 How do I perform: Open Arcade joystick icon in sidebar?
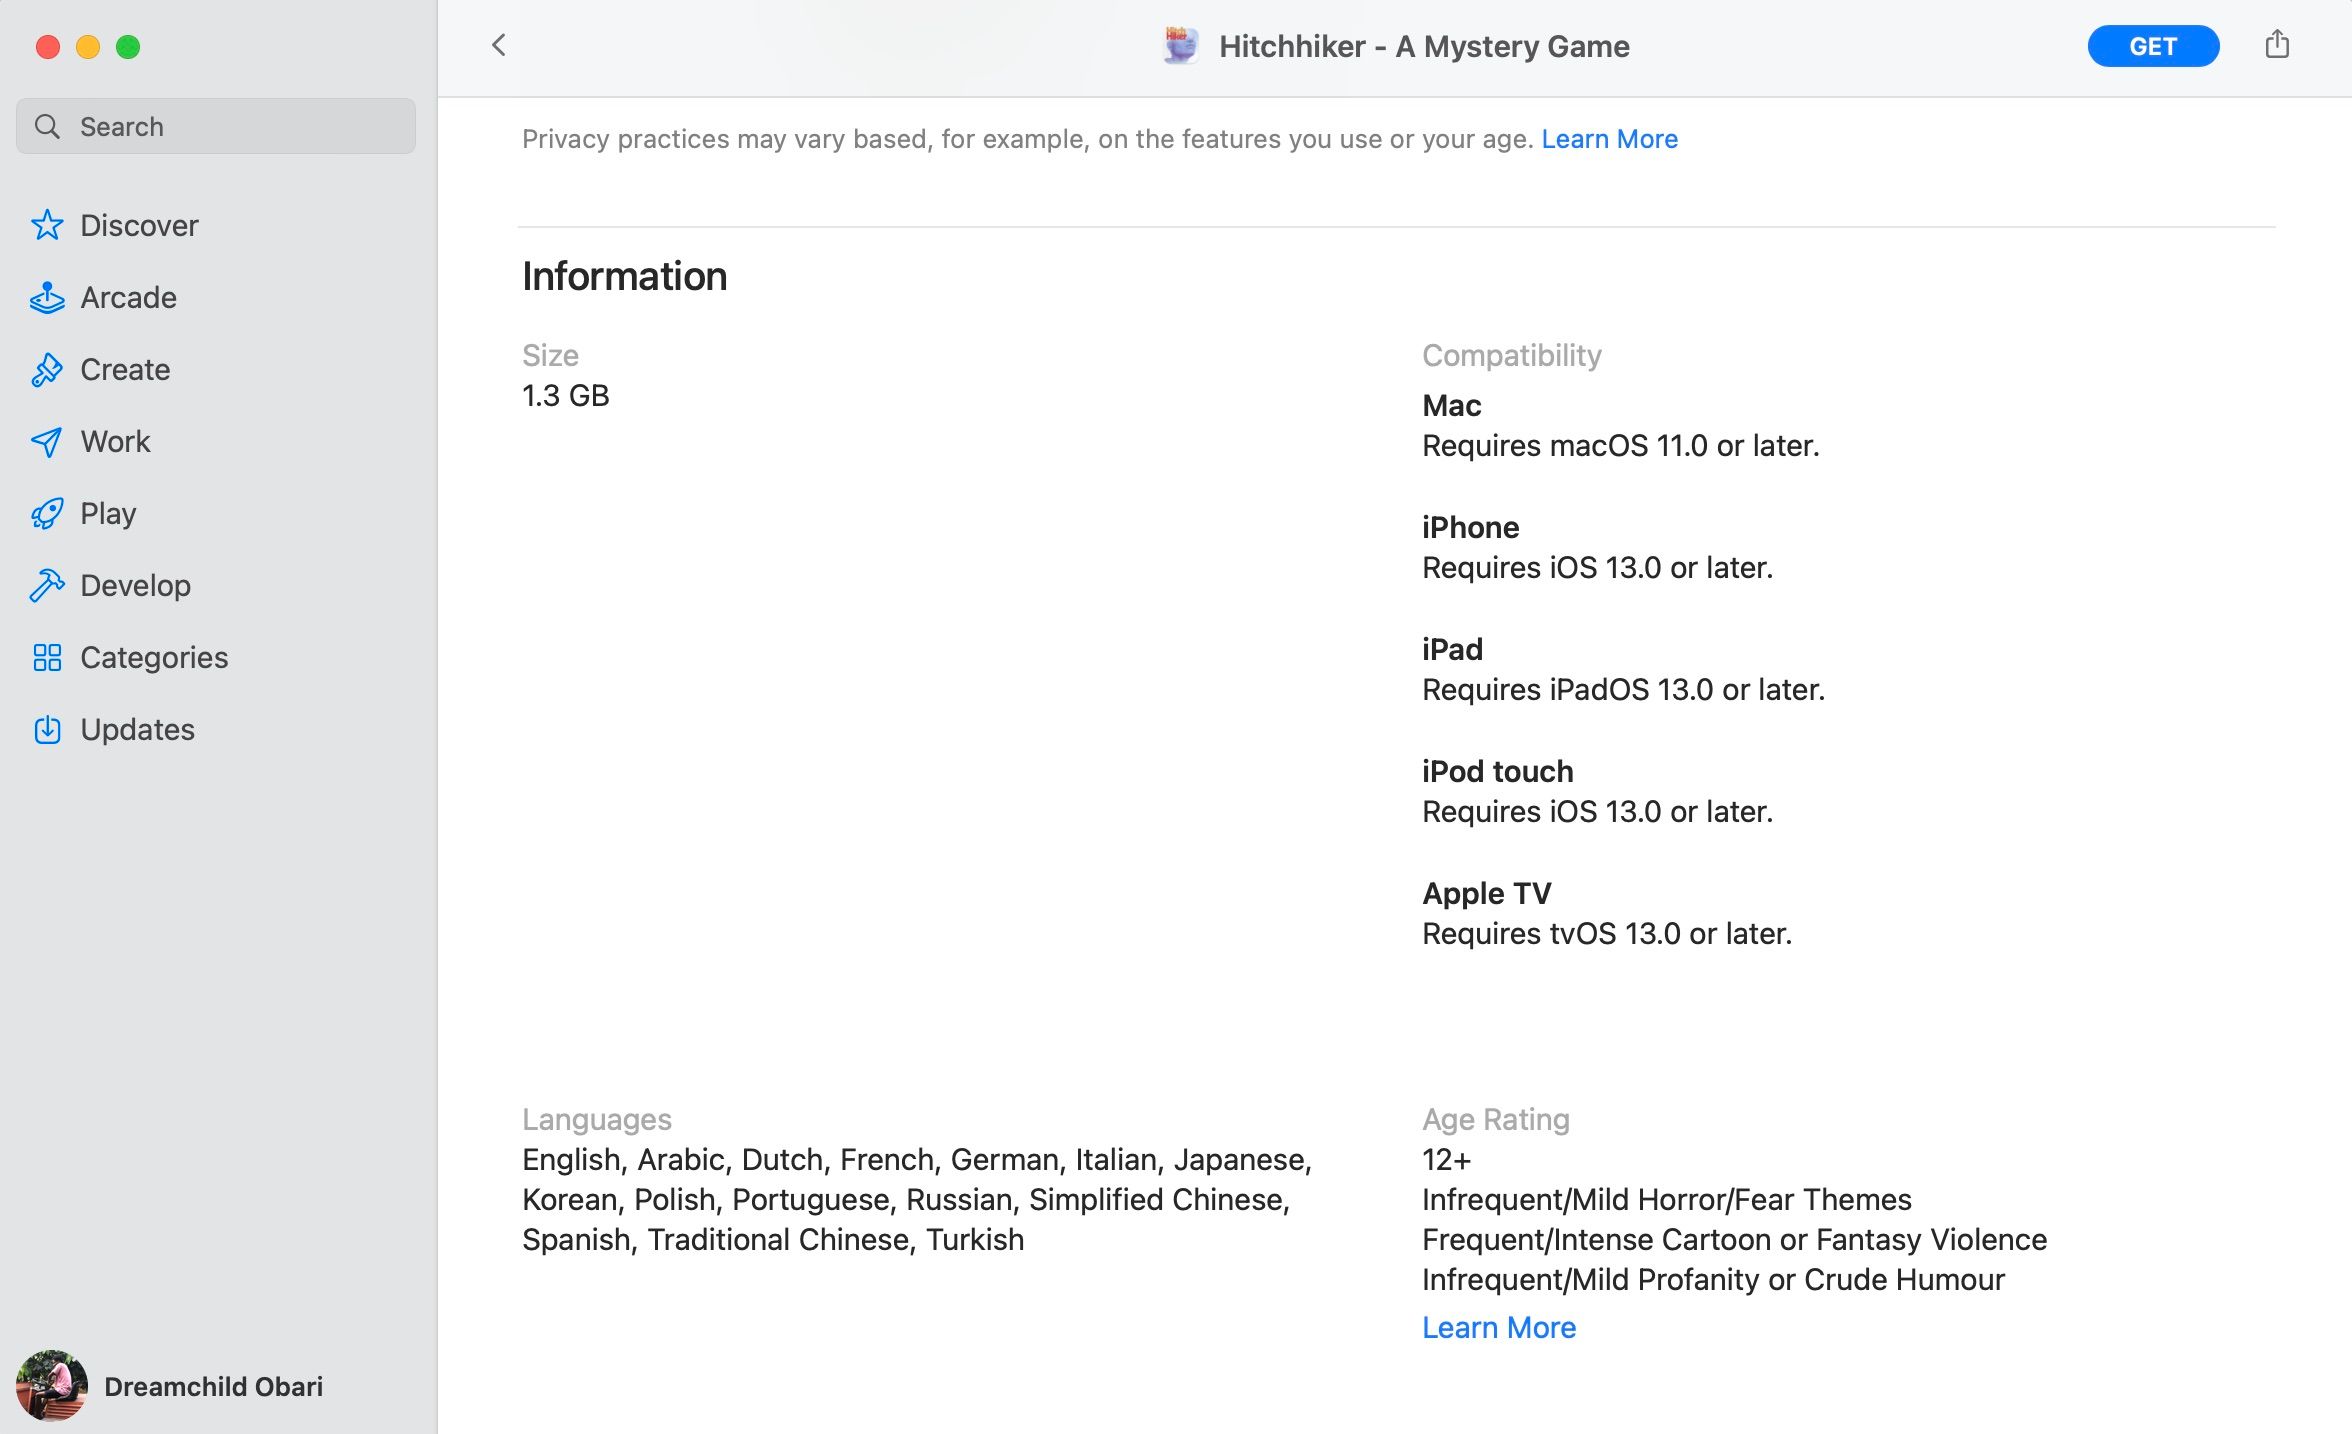click(x=47, y=298)
